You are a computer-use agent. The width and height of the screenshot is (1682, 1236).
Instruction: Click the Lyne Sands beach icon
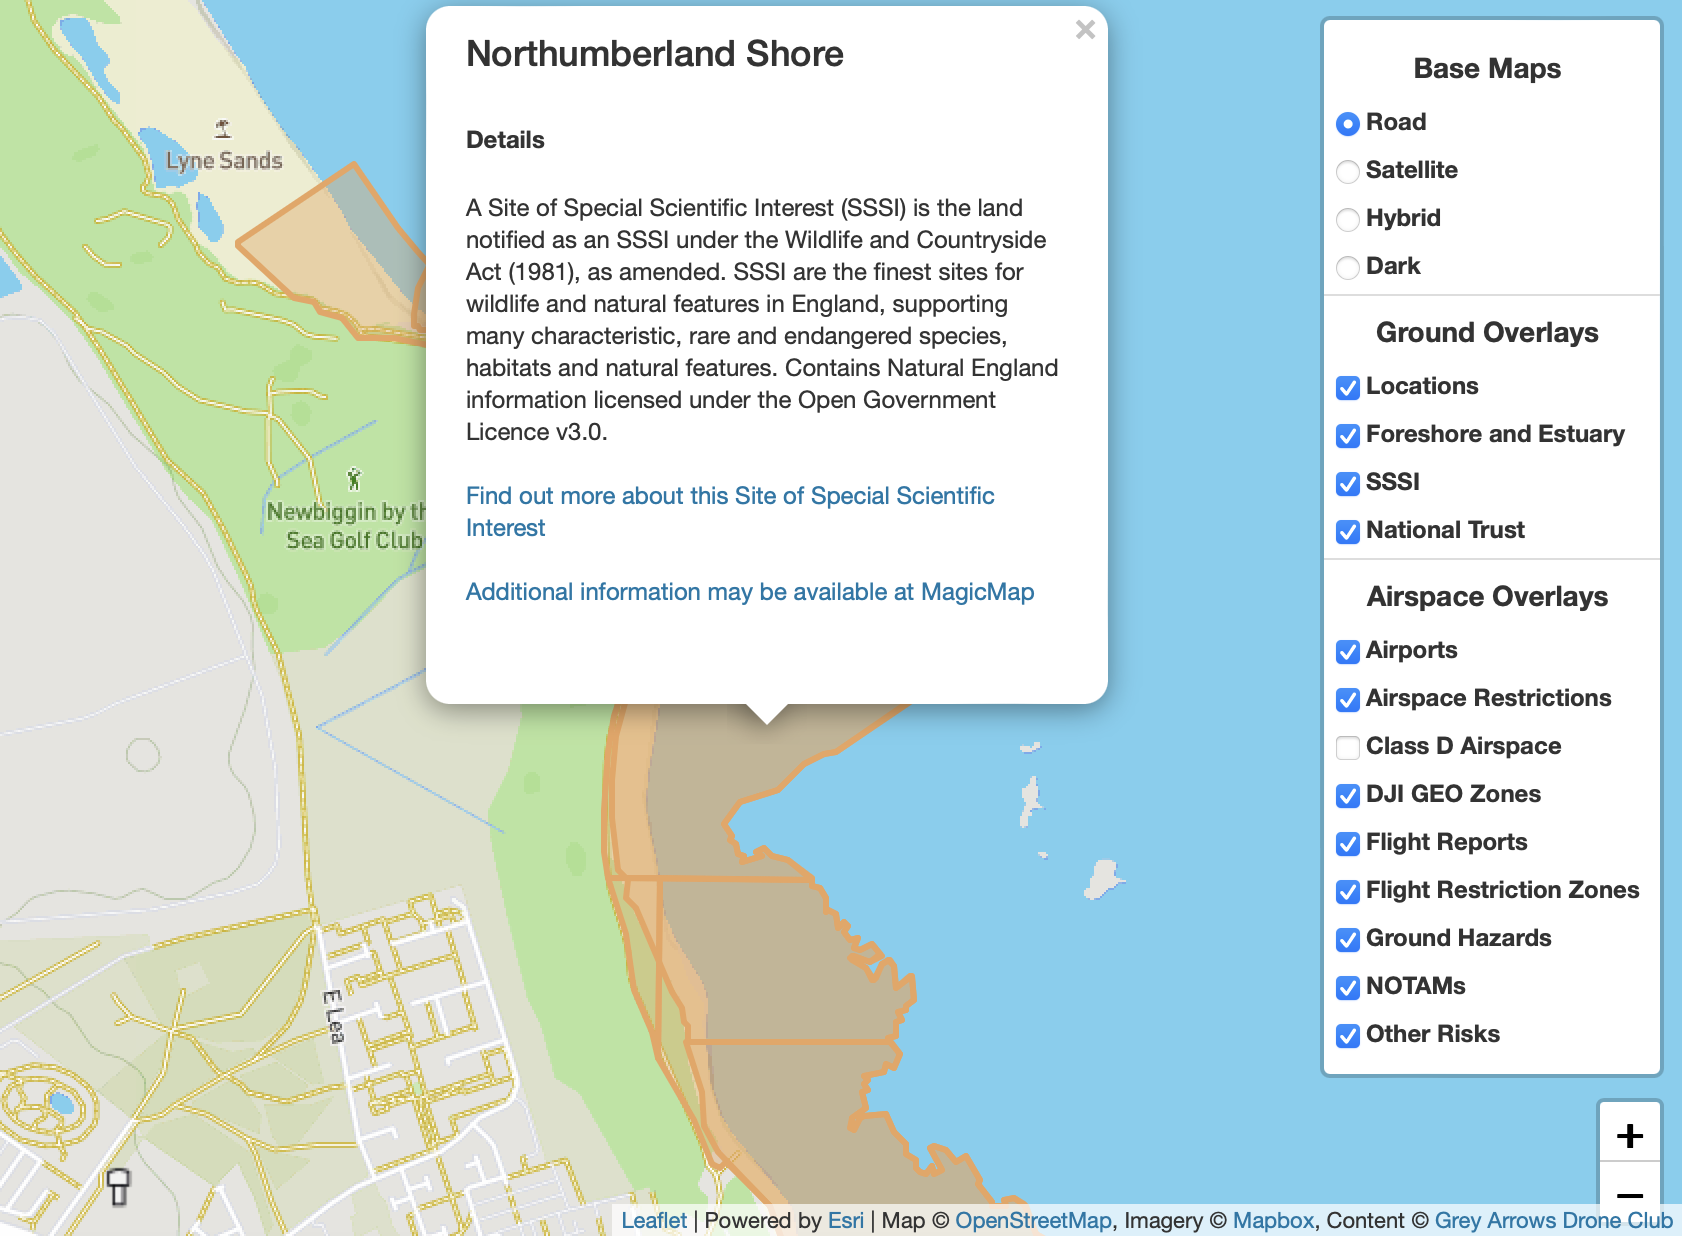point(223,128)
